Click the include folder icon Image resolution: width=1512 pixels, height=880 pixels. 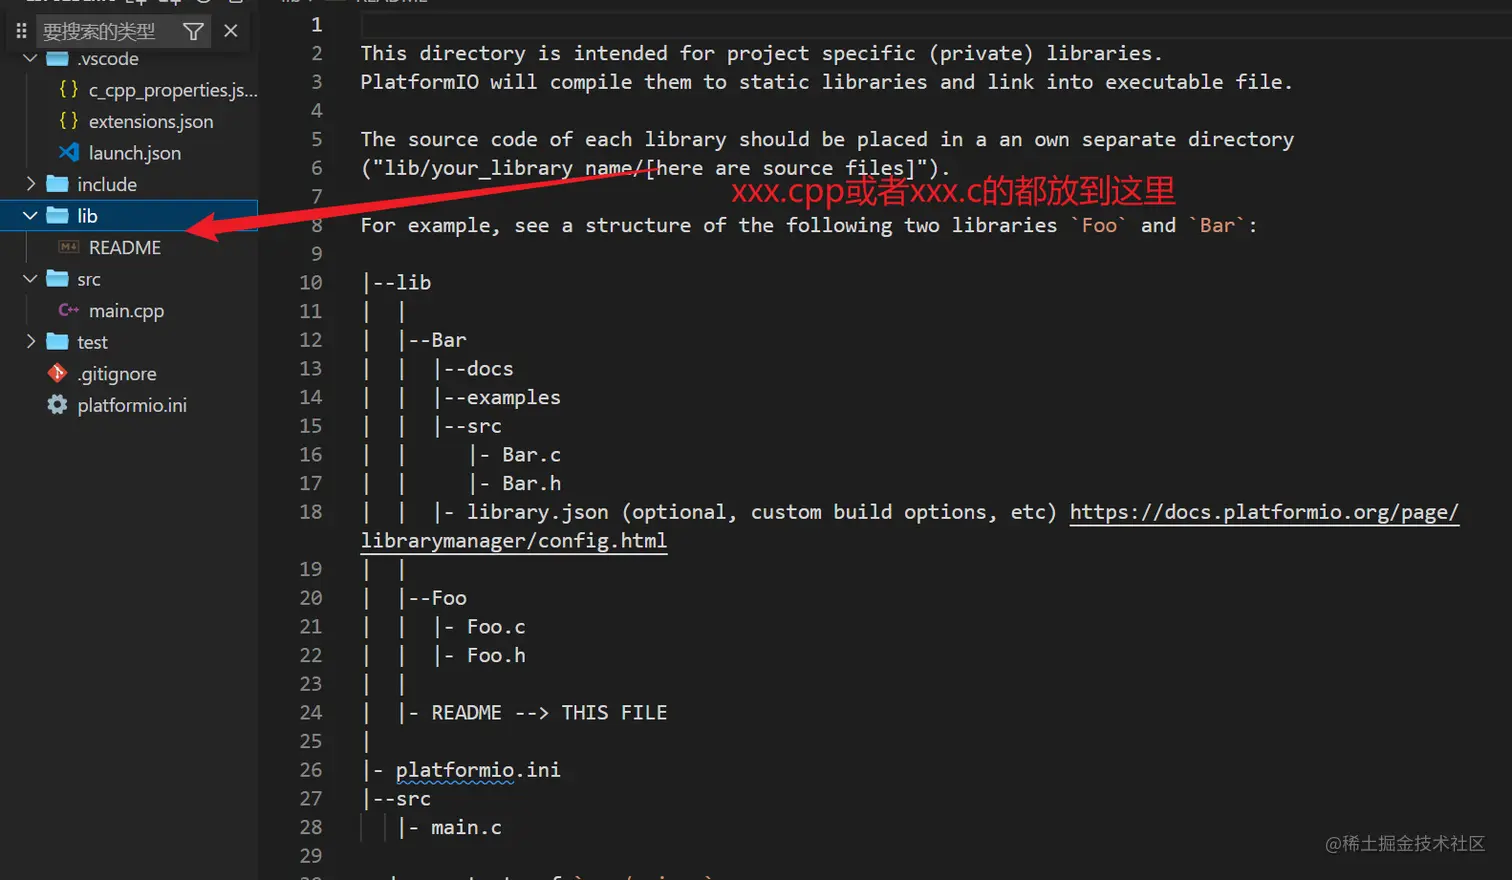58,184
